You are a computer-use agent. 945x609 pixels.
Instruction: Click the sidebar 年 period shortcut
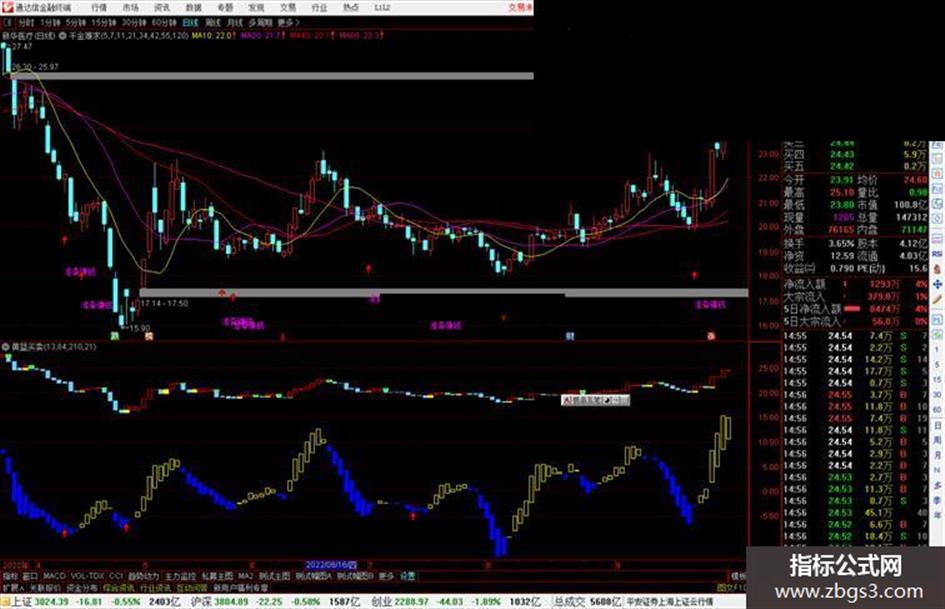(x=937, y=516)
